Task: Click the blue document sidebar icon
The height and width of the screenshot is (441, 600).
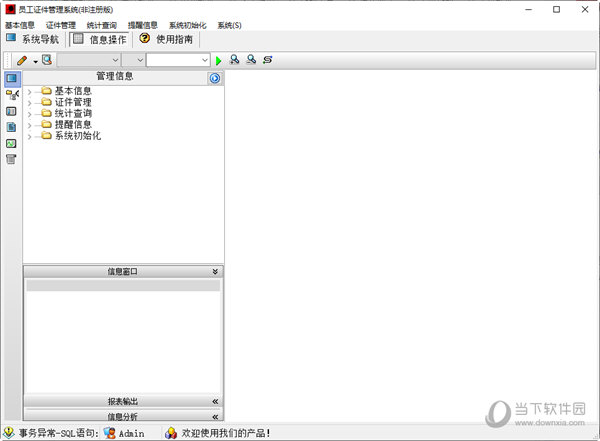Action: click(11, 127)
